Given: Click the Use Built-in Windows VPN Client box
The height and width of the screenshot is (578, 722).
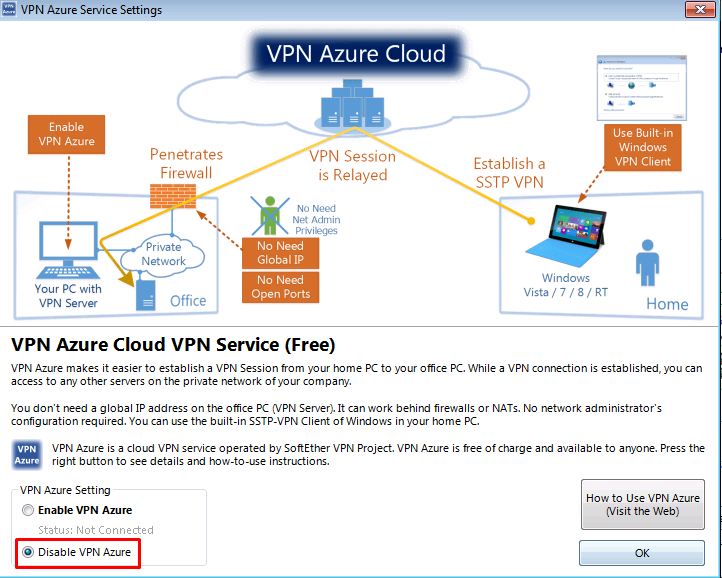Looking at the screenshot, I should pos(642,147).
